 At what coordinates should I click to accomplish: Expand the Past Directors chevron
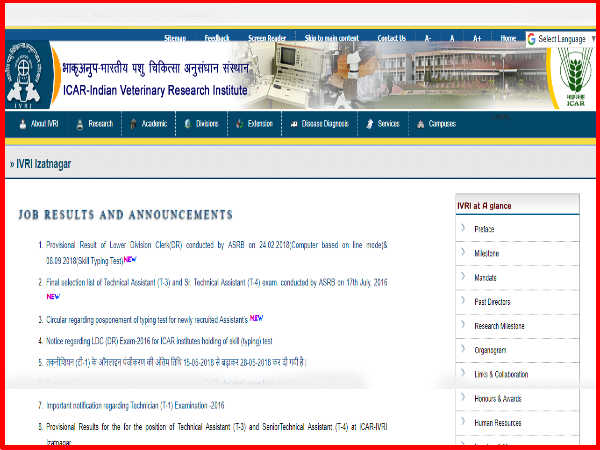point(463,301)
